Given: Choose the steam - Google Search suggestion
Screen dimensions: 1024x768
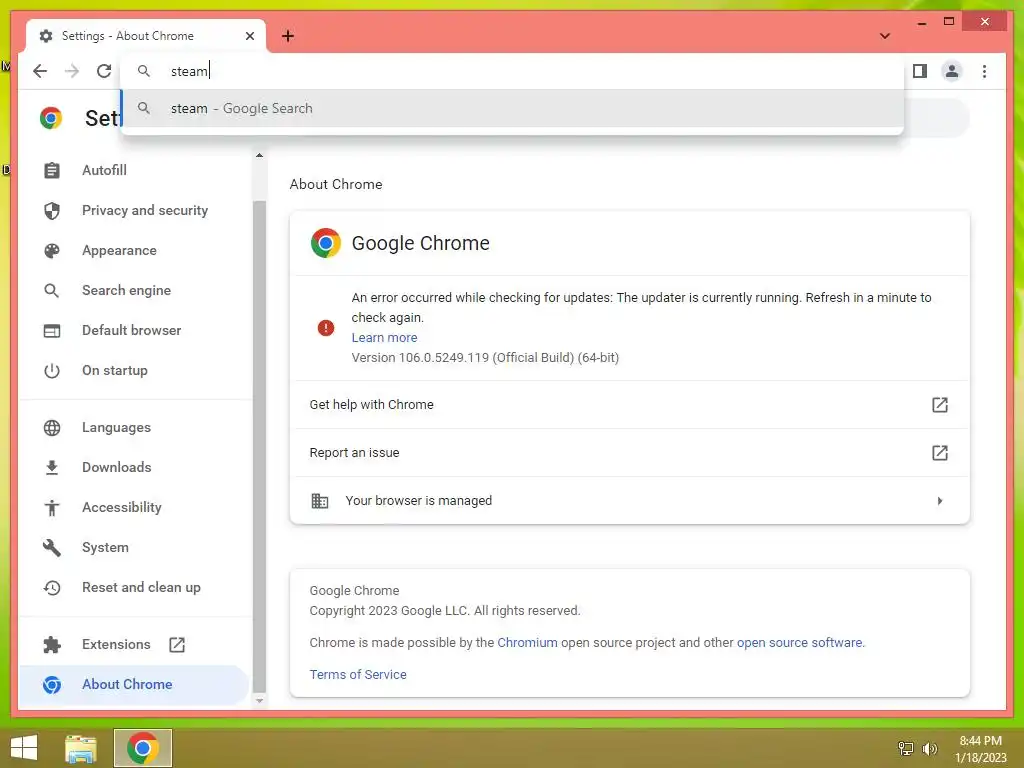Looking at the screenshot, I should point(513,108).
